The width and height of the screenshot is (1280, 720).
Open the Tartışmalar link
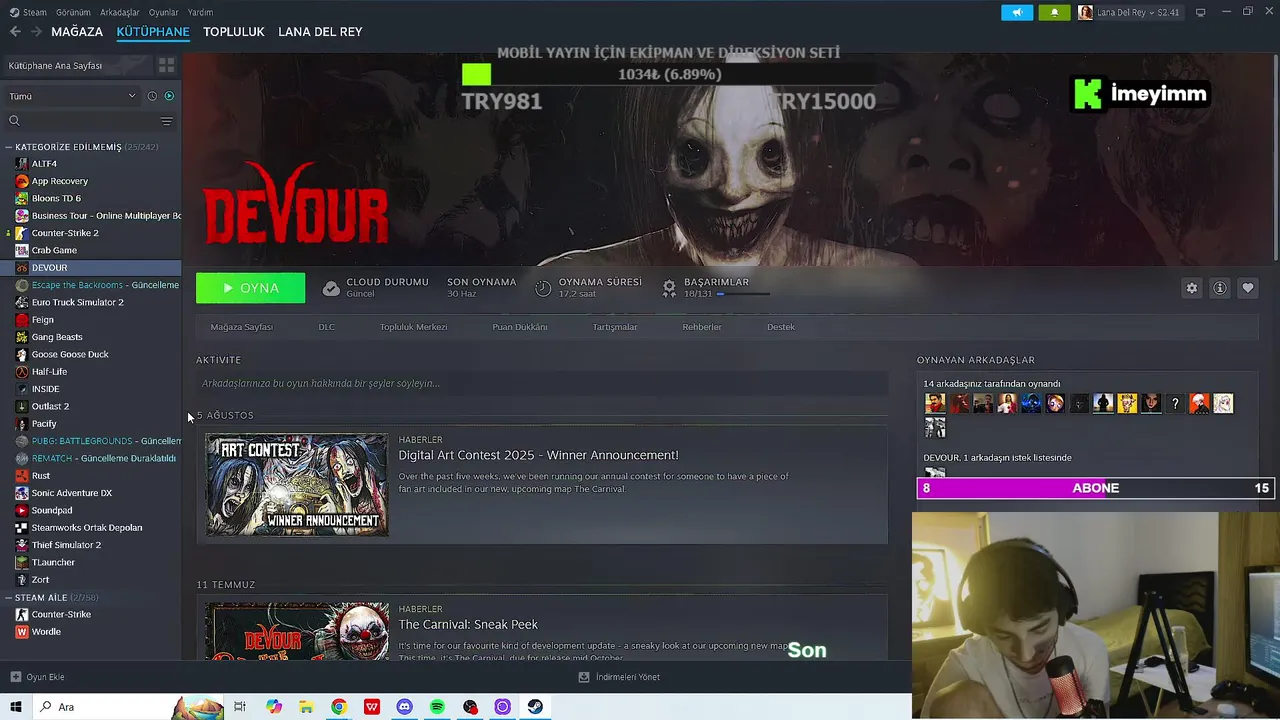(x=614, y=327)
